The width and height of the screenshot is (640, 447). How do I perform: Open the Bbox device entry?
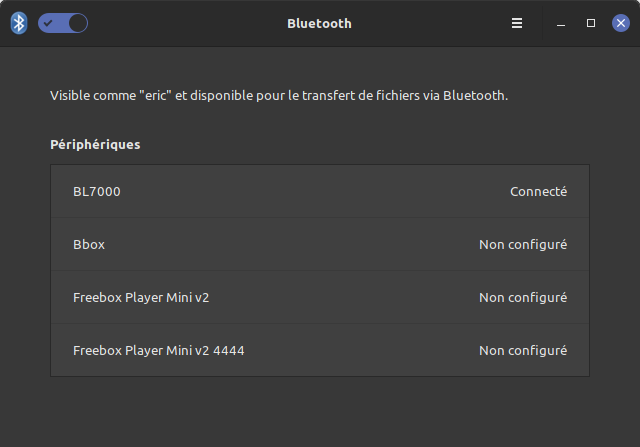tap(89, 244)
